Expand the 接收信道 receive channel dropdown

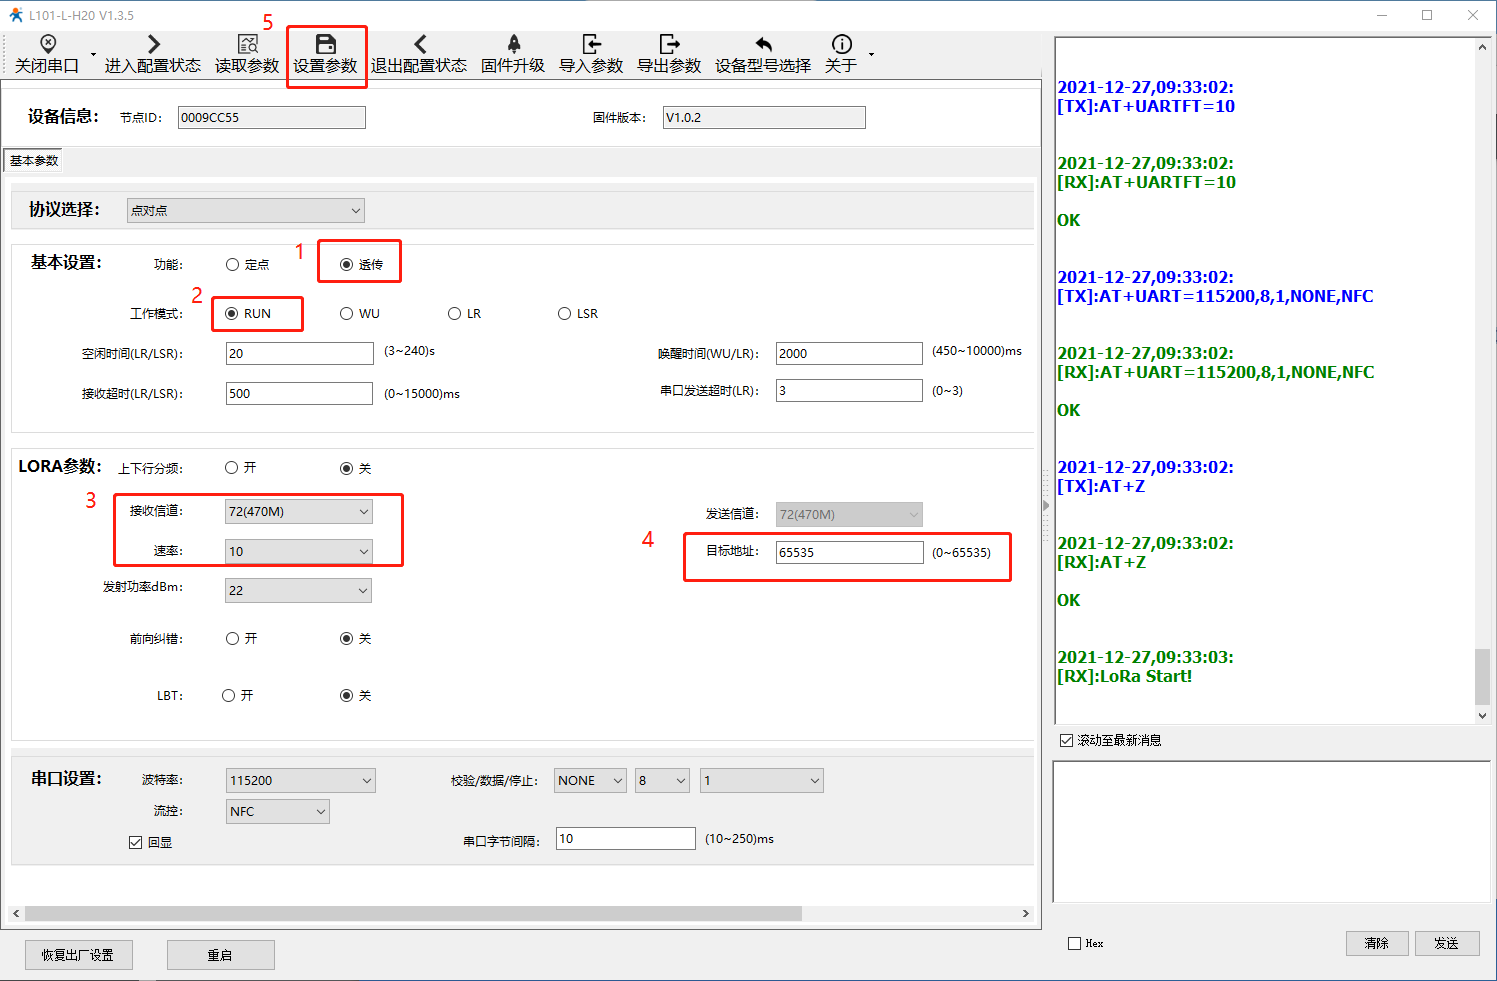(x=298, y=512)
